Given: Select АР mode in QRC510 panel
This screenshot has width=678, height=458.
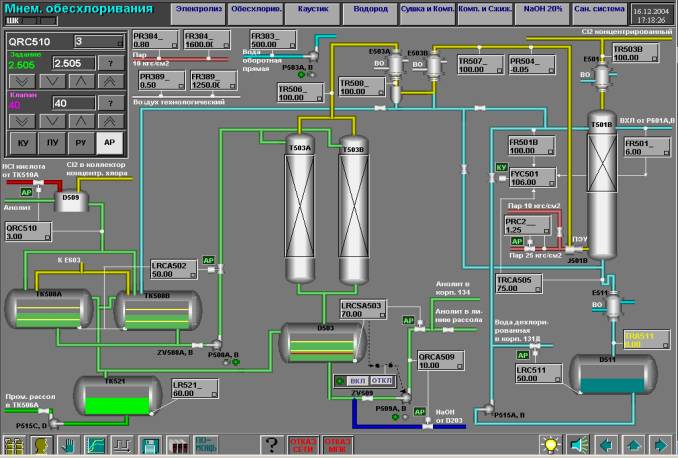Looking at the screenshot, I should tap(107, 144).
